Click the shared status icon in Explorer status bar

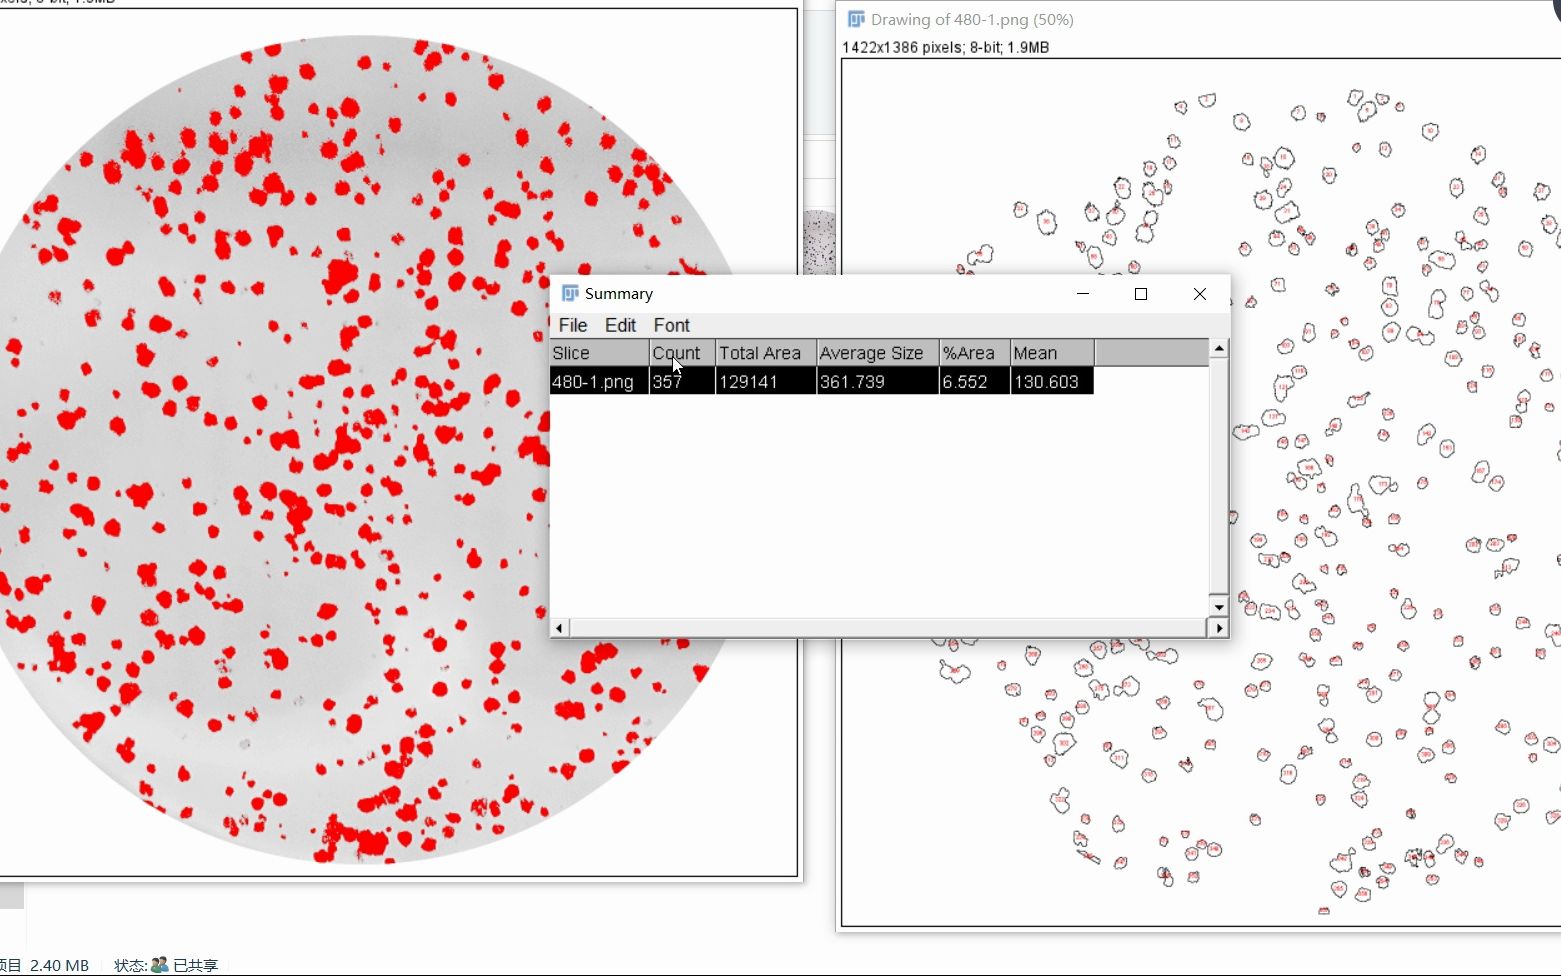tap(160, 965)
